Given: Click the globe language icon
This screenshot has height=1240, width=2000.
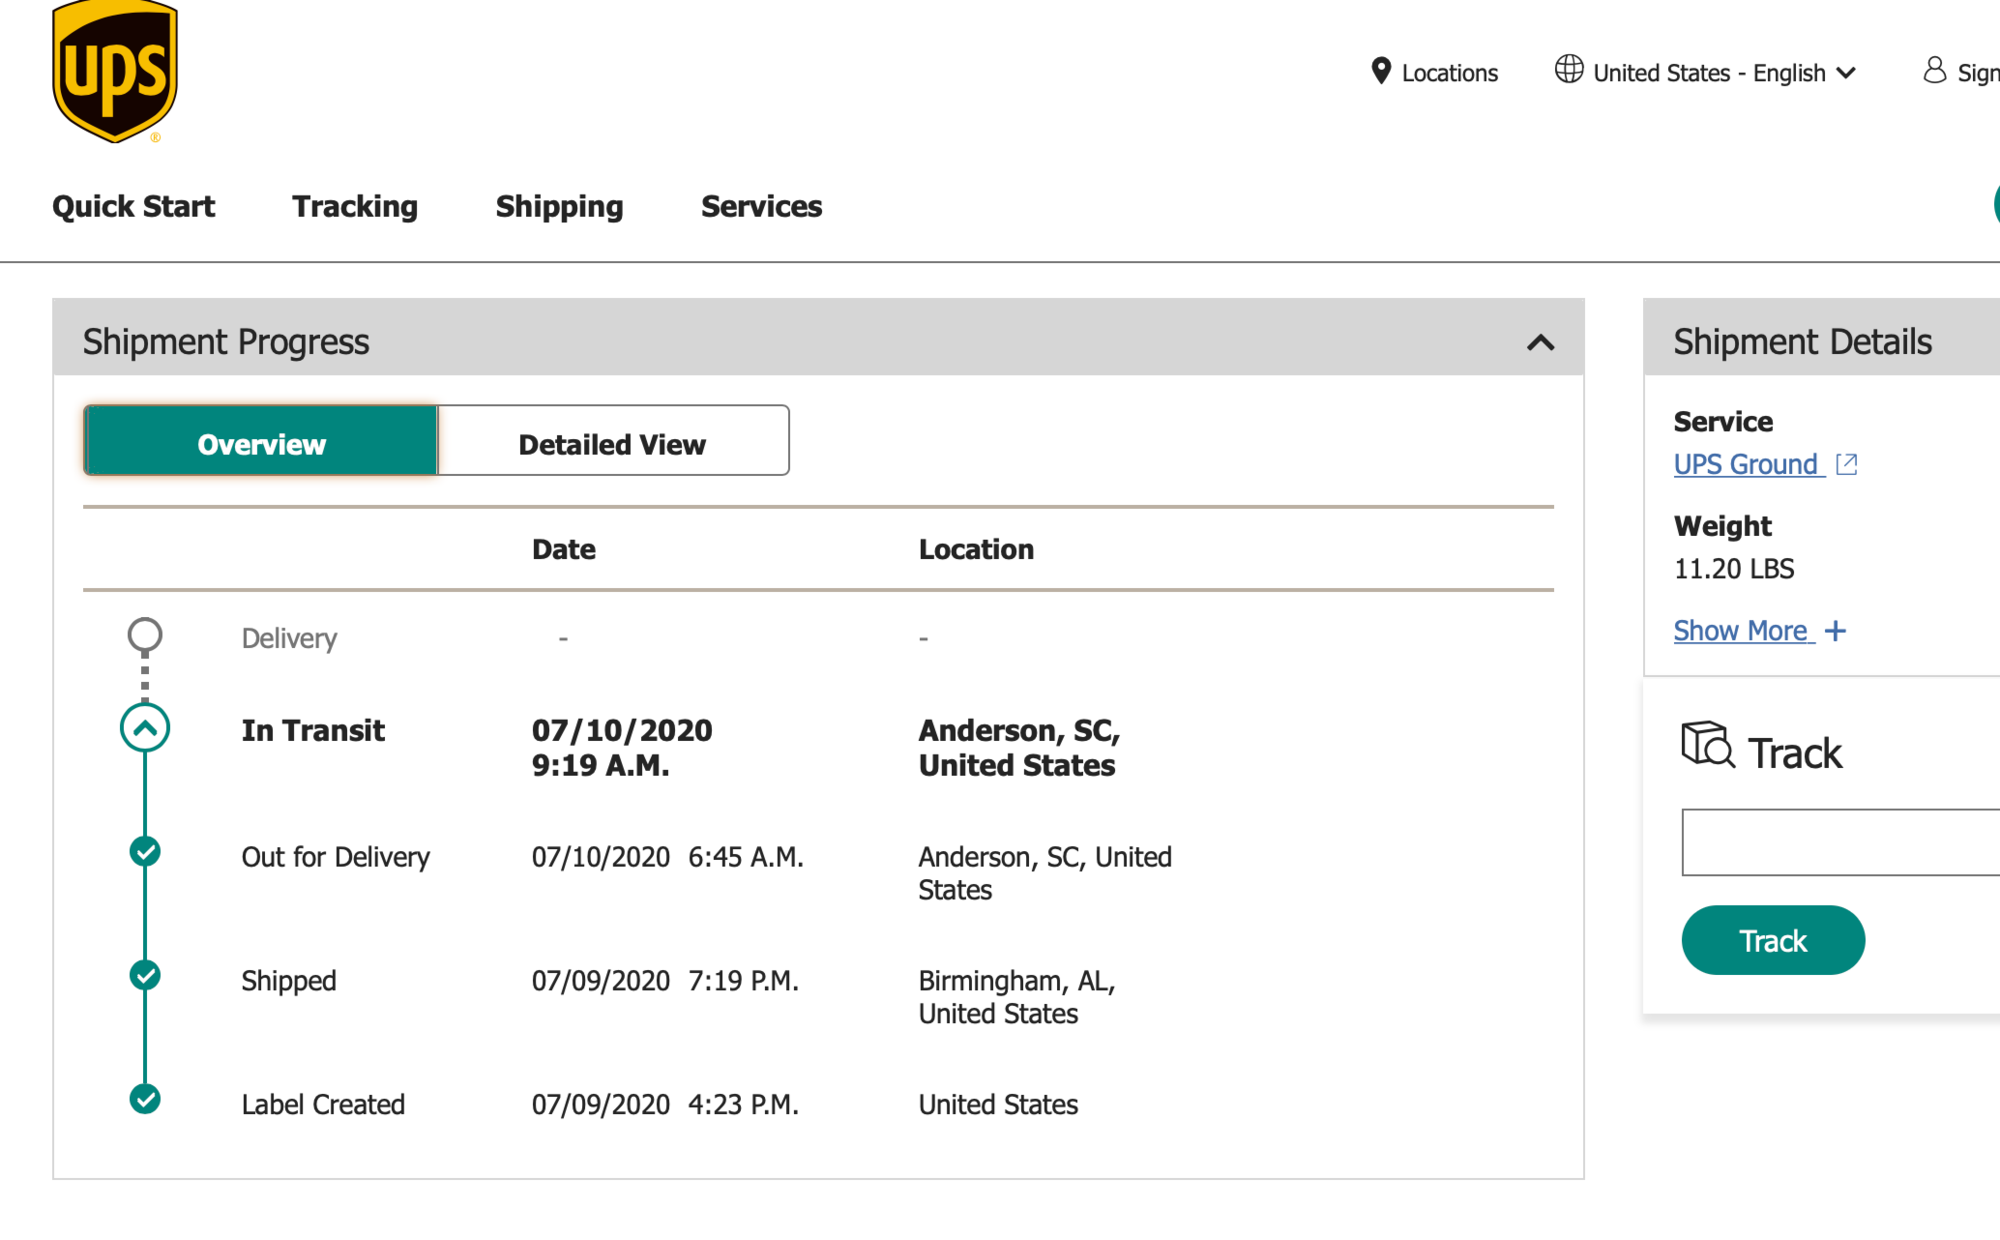Looking at the screenshot, I should pos(1569,69).
